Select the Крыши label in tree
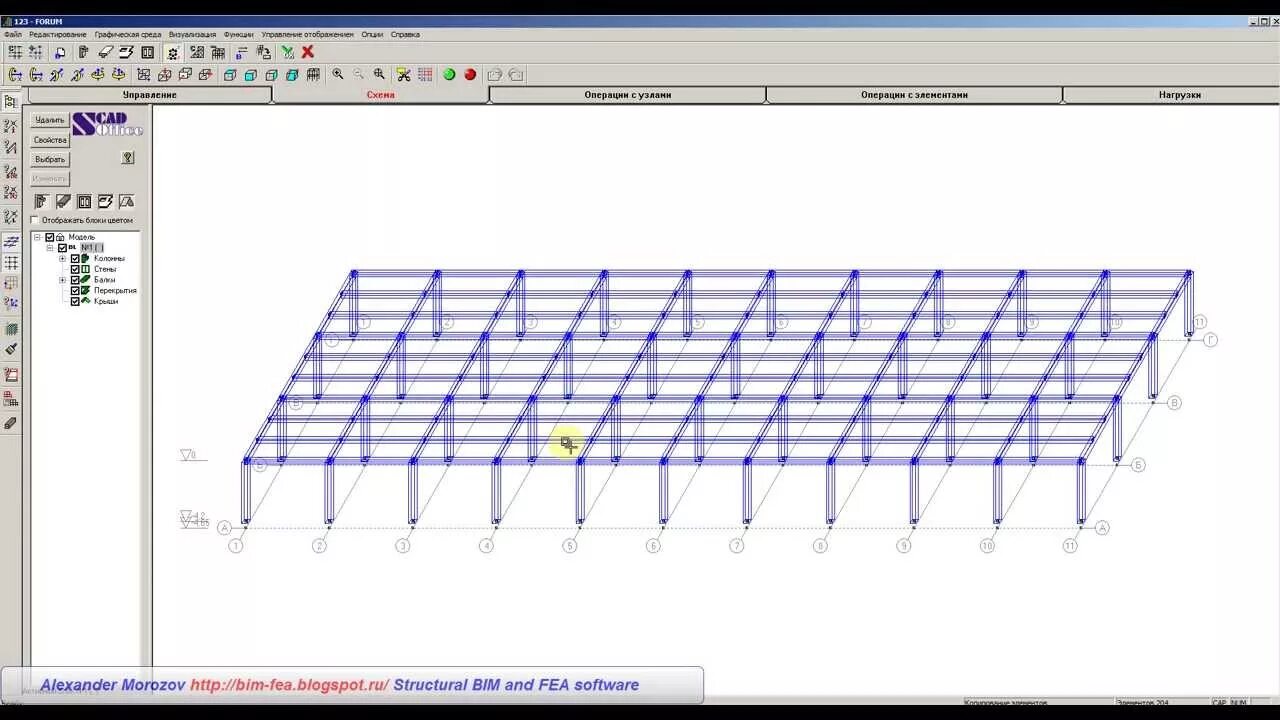The width and height of the screenshot is (1280, 720). 106,301
